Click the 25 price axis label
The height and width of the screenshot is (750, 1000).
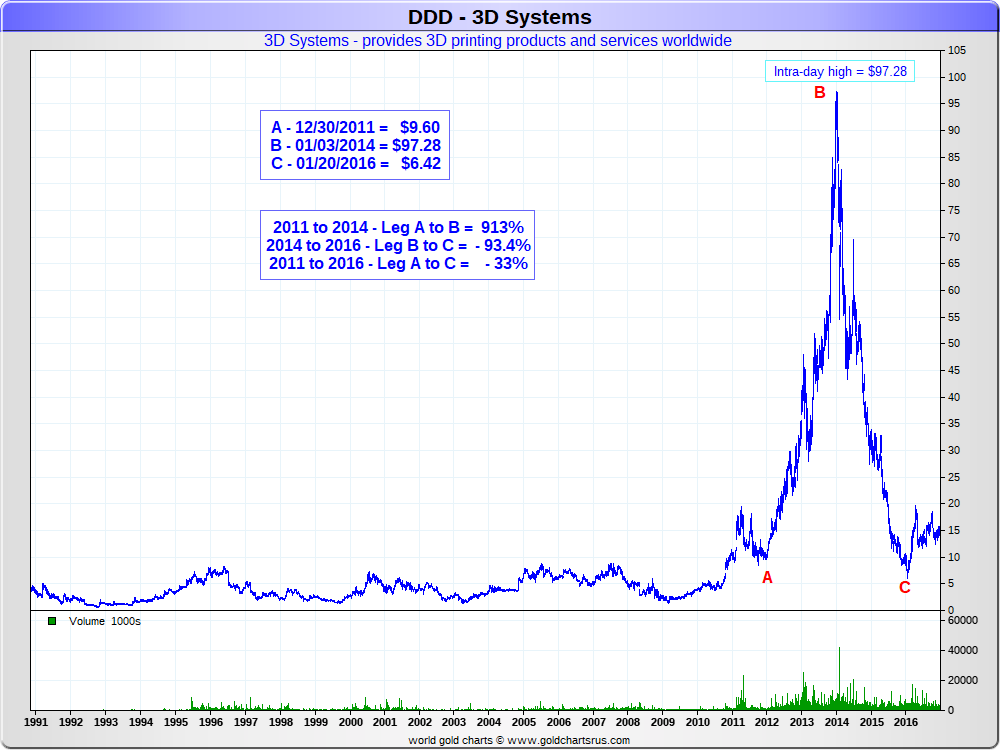point(954,477)
